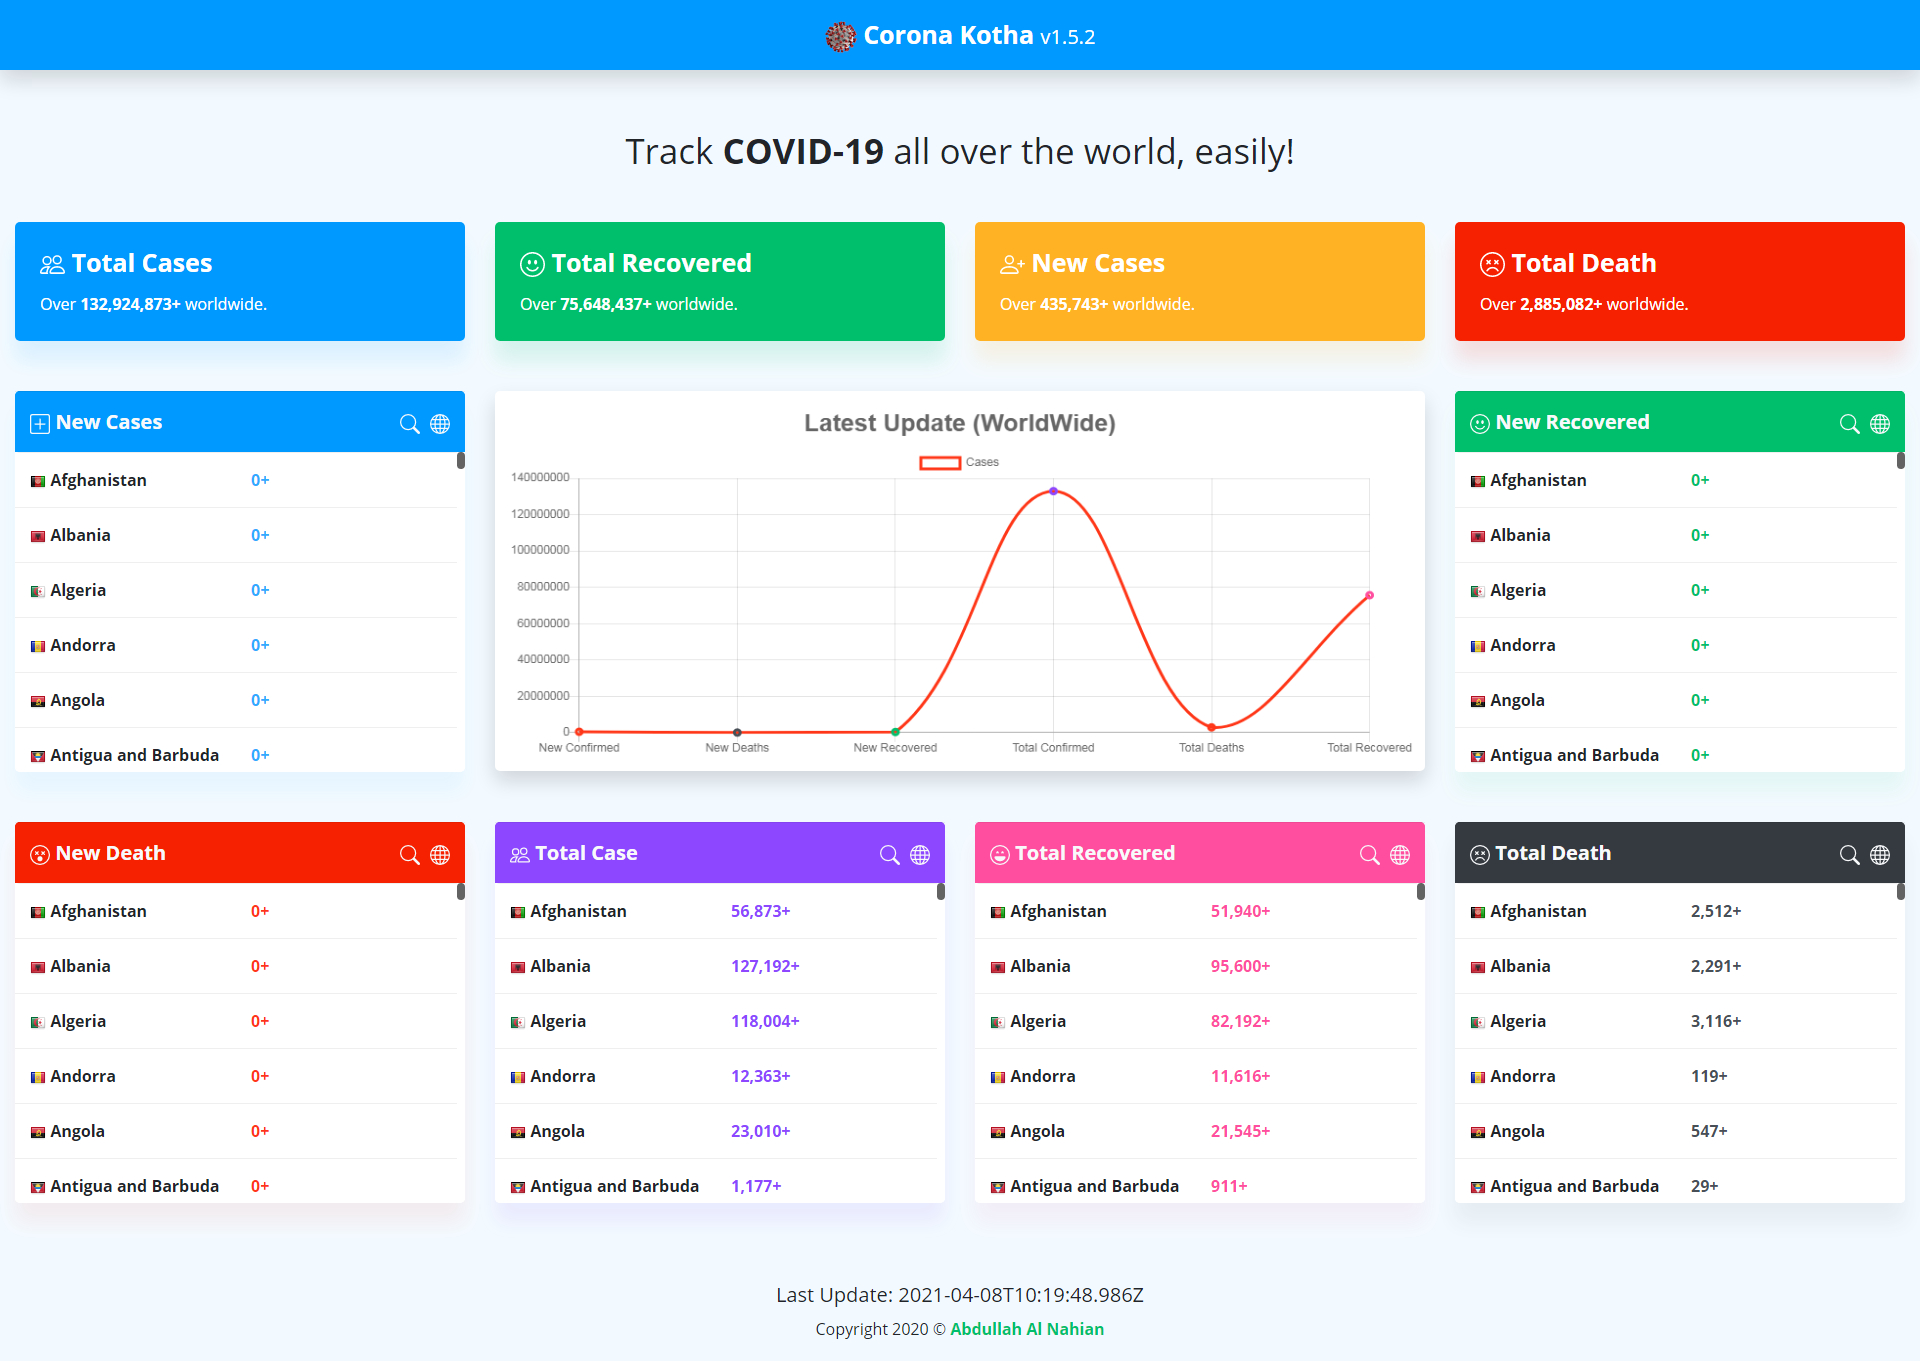Click globe icon in Total Case panel
Image resolution: width=1920 pixels, height=1361 pixels.
click(x=920, y=854)
